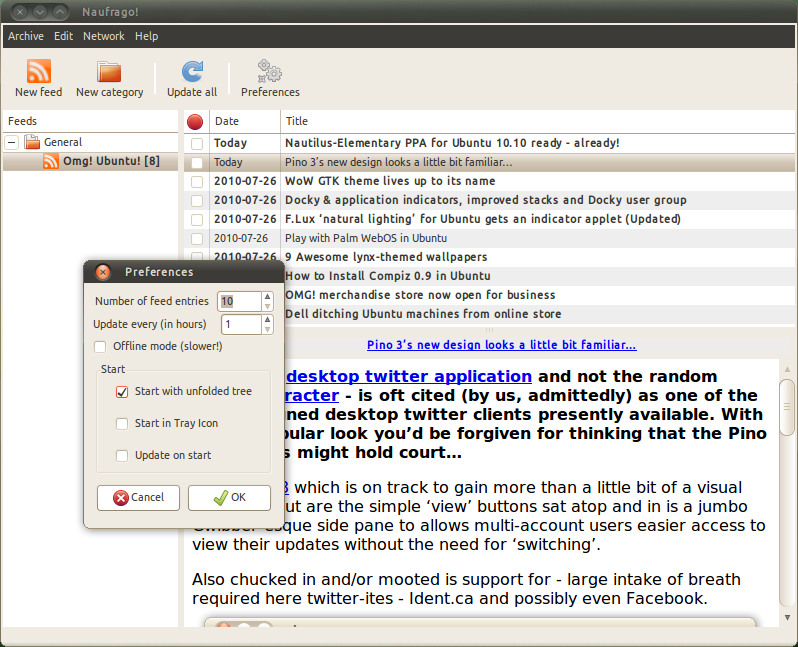Viewport: 798px width, 647px height.
Task: Click the New feed RSS icon
Action: [x=39, y=71]
